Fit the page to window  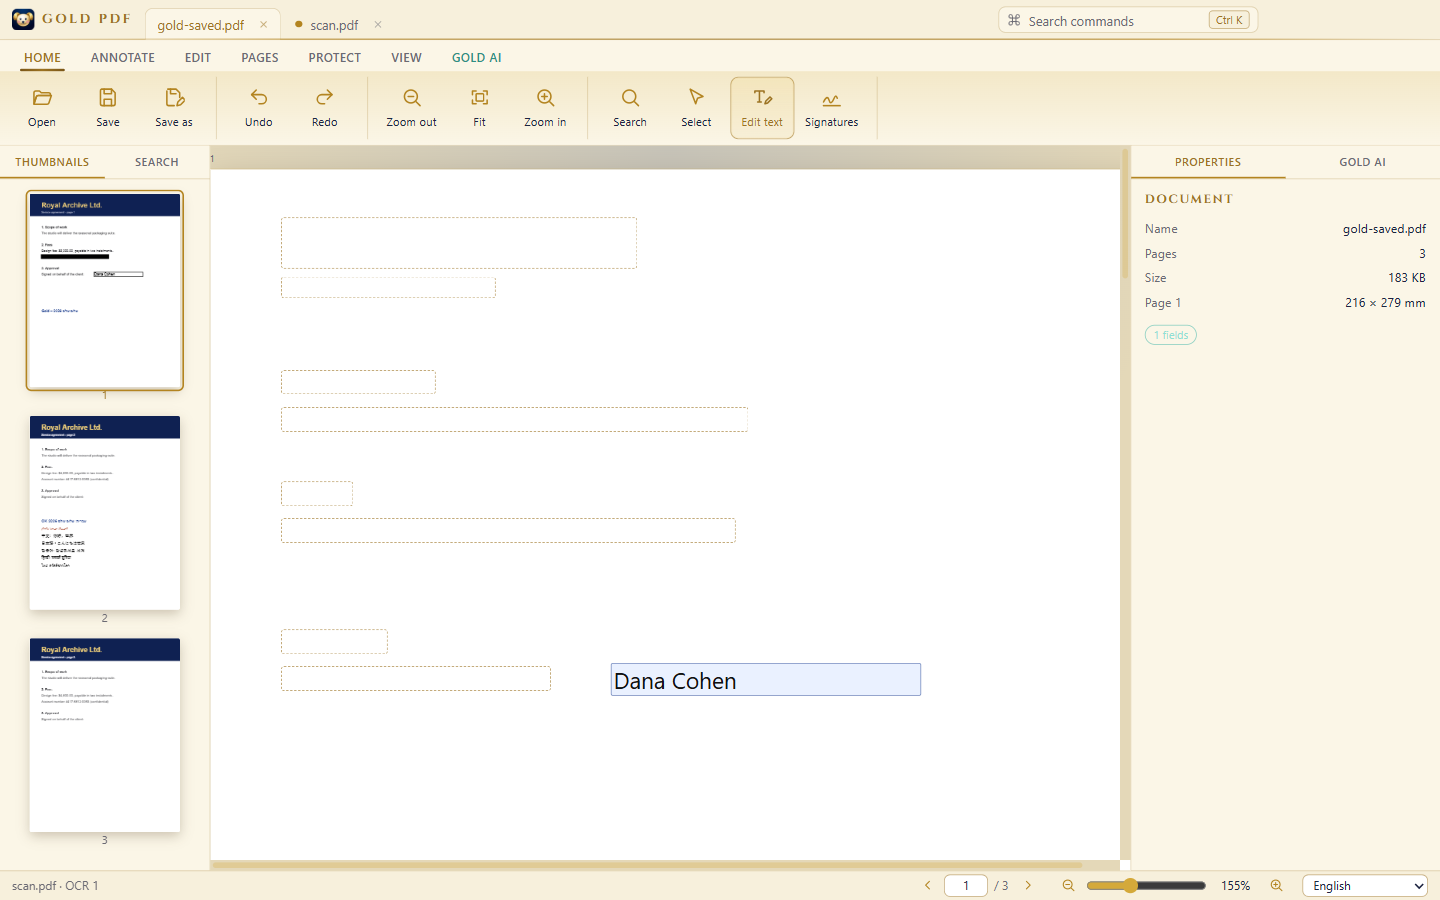[x=480, y=98]
